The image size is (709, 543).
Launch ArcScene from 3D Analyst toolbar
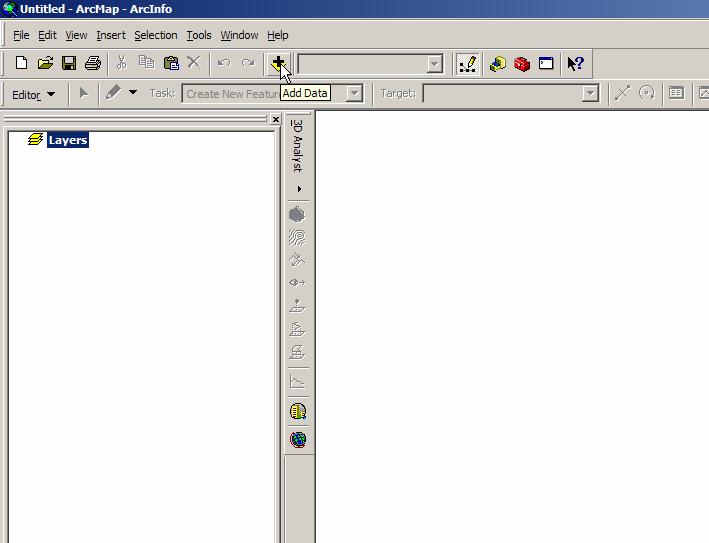tap(298, 411)
